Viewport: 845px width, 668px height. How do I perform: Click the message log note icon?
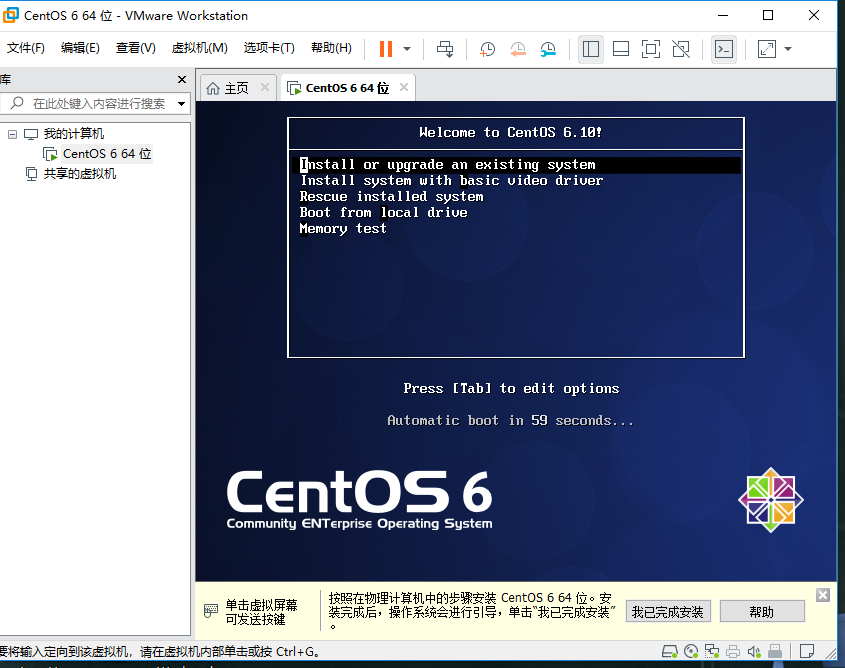click(x=807, y=652)
